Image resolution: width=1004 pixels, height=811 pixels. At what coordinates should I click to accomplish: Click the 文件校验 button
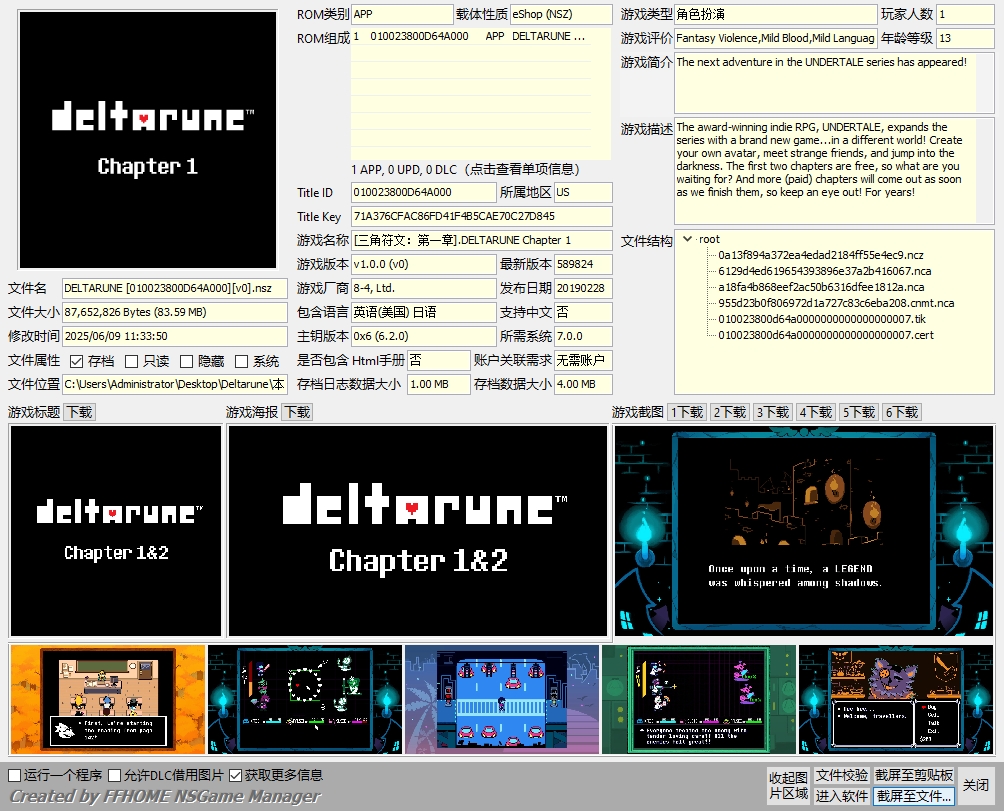[x=841, y=775]
